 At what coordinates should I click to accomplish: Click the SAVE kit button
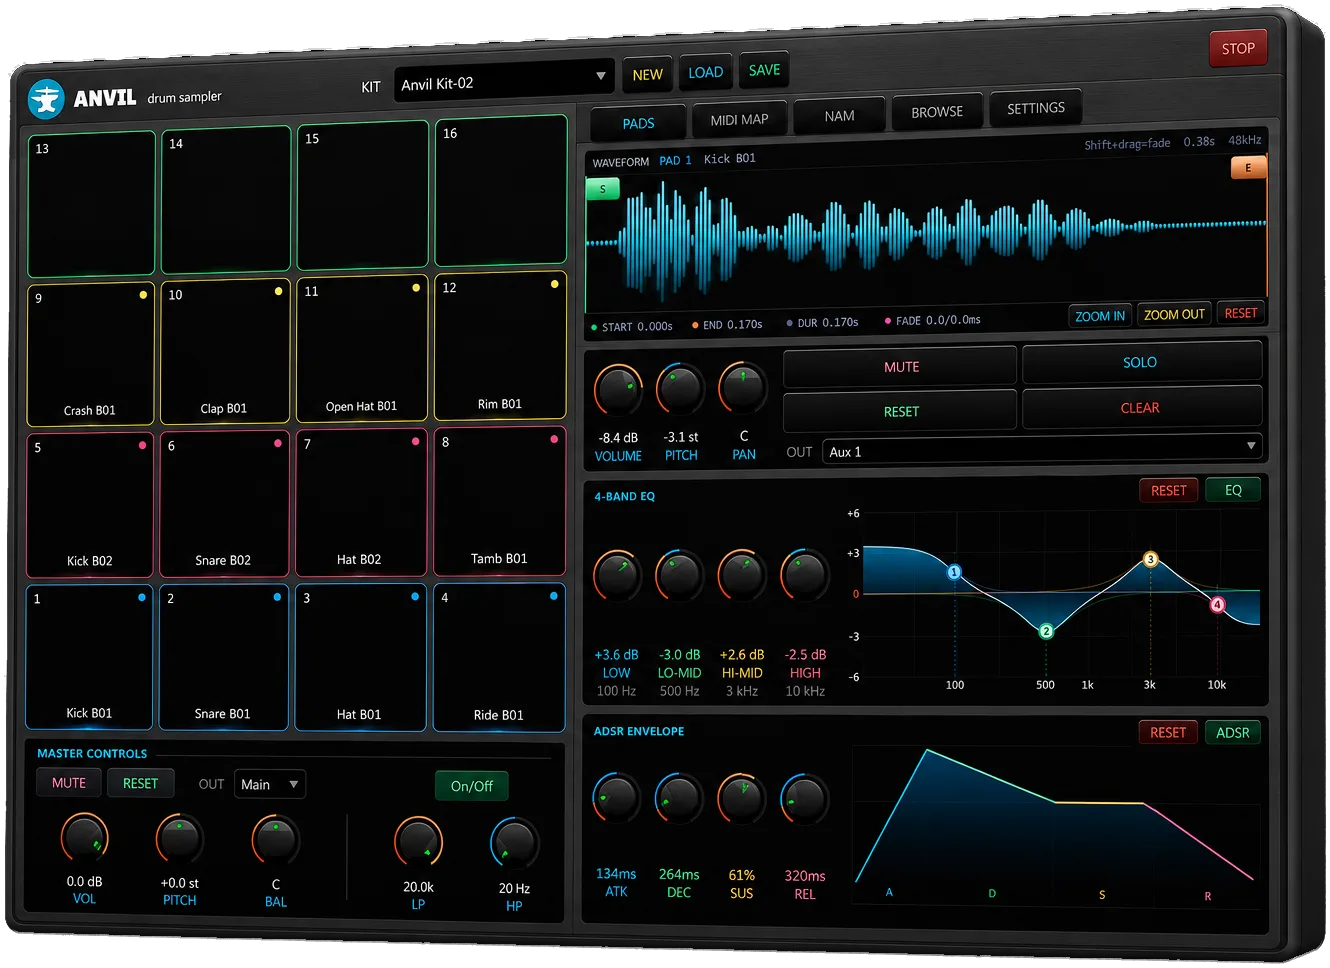pos(764,69)
